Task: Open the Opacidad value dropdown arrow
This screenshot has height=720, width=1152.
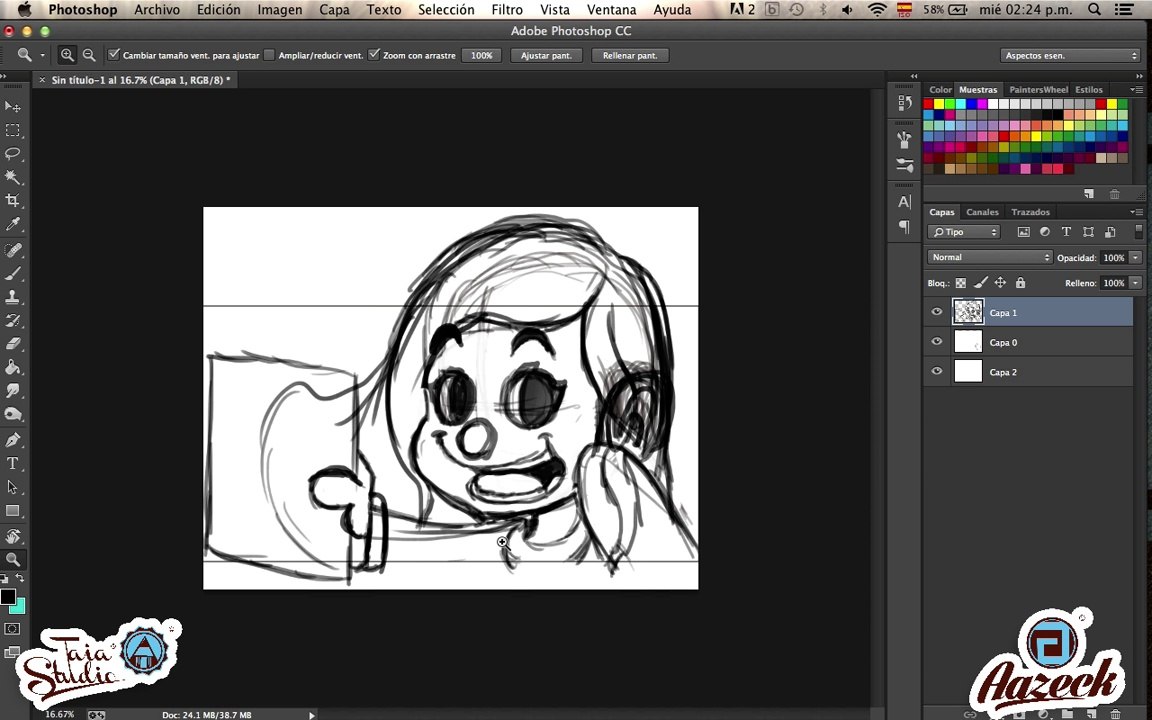Action: point(1136,258)
